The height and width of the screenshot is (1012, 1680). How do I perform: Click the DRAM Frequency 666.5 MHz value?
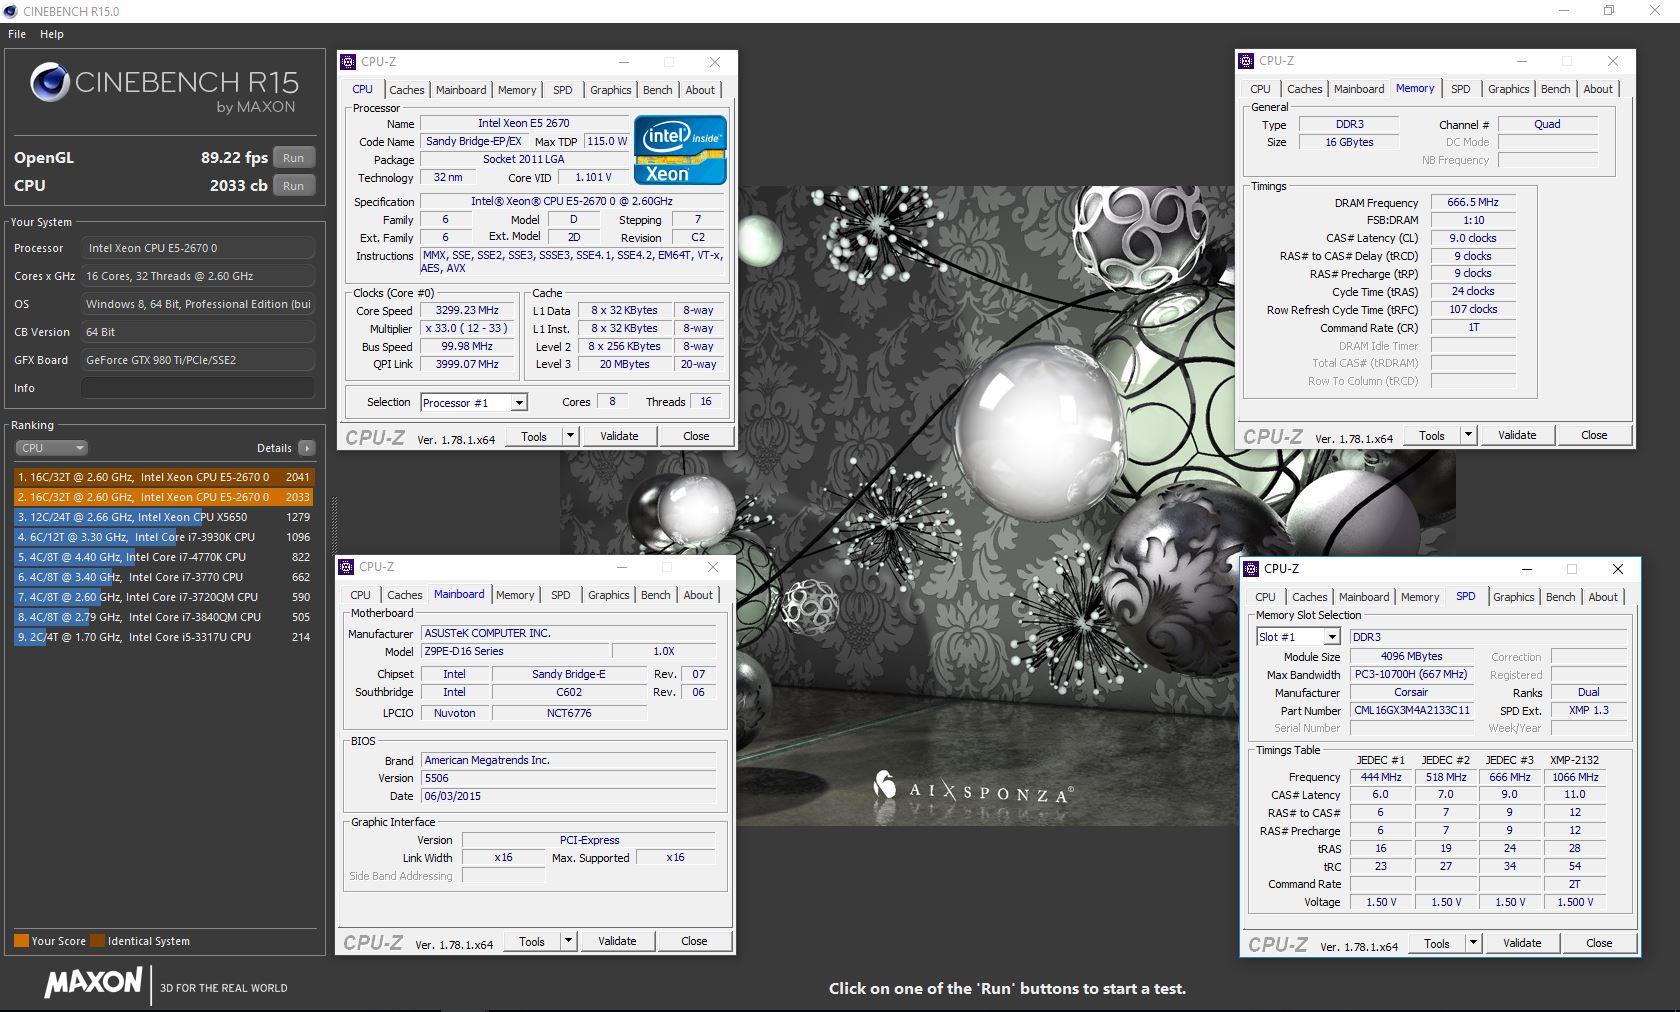pyautogui.click(x=1473, y=202)
